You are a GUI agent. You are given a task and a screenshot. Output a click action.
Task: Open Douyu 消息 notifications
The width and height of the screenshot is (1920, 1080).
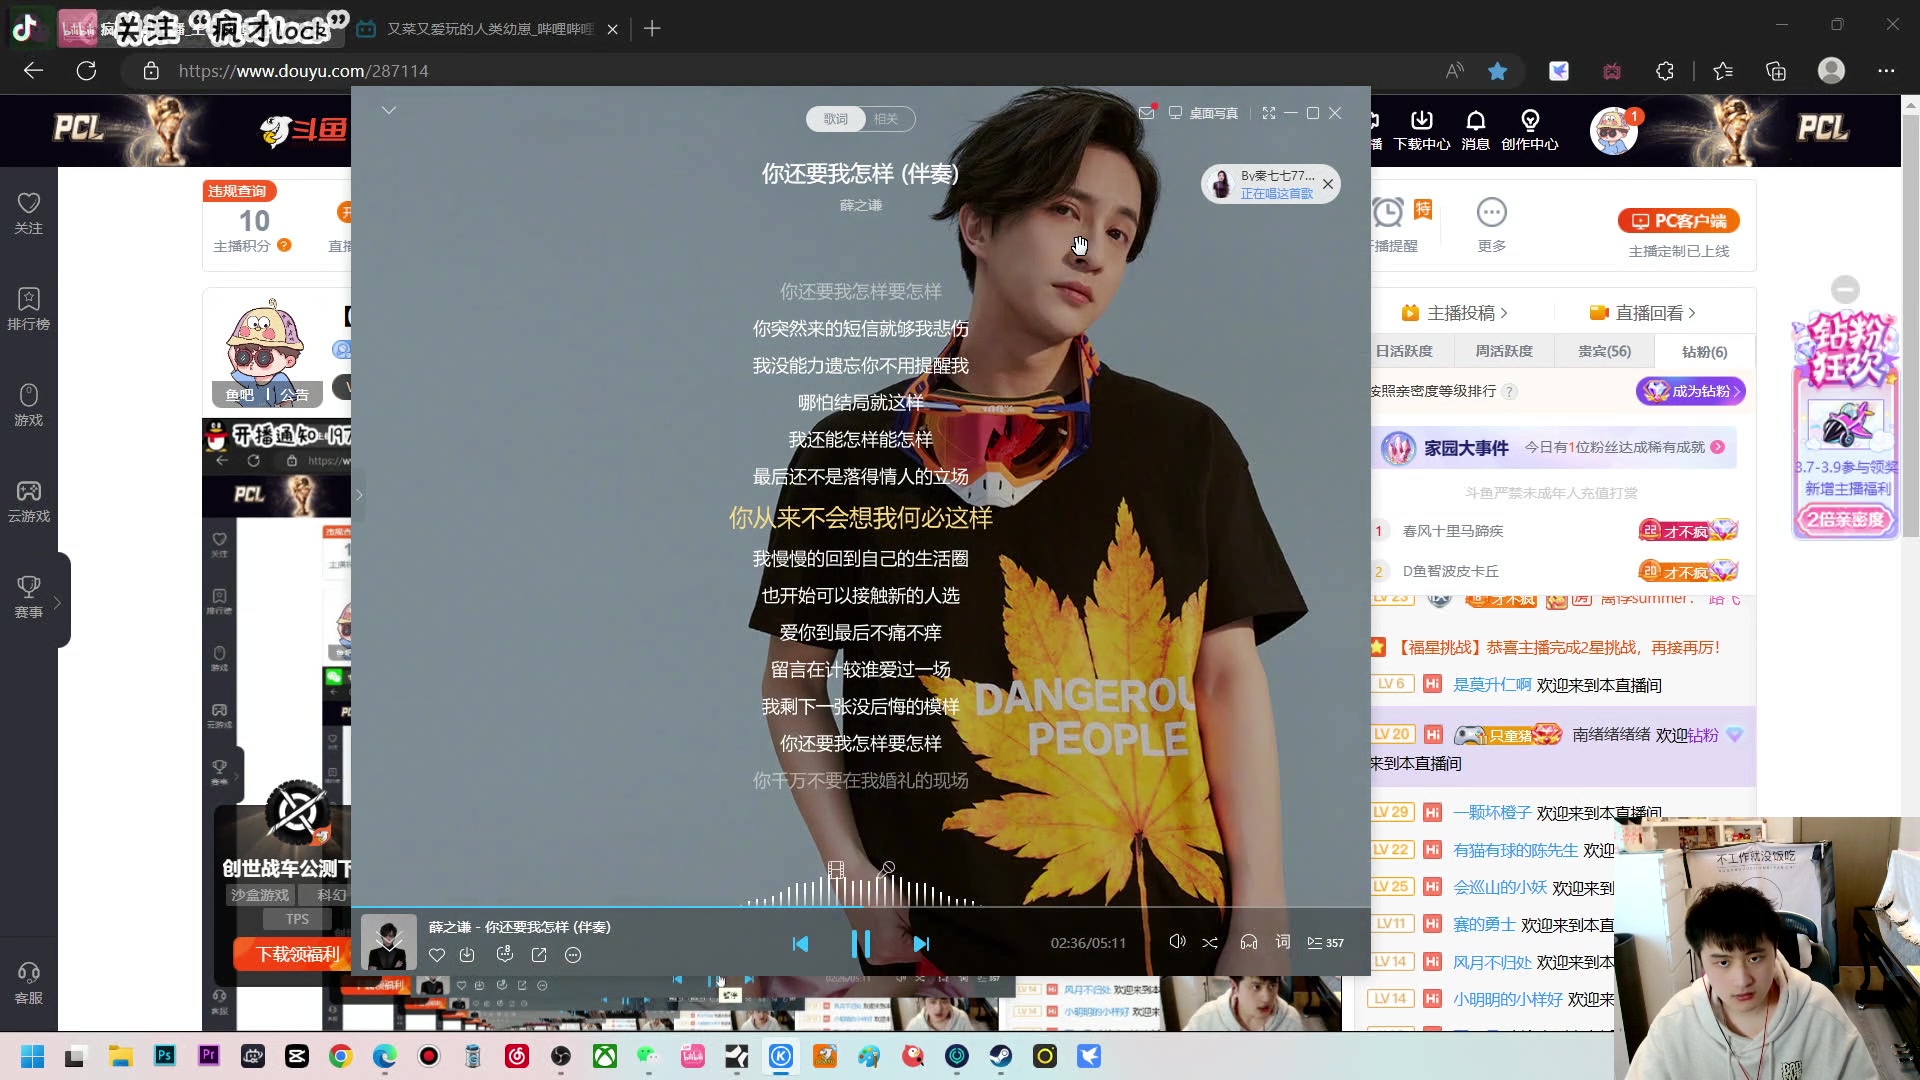point(1476,131)
